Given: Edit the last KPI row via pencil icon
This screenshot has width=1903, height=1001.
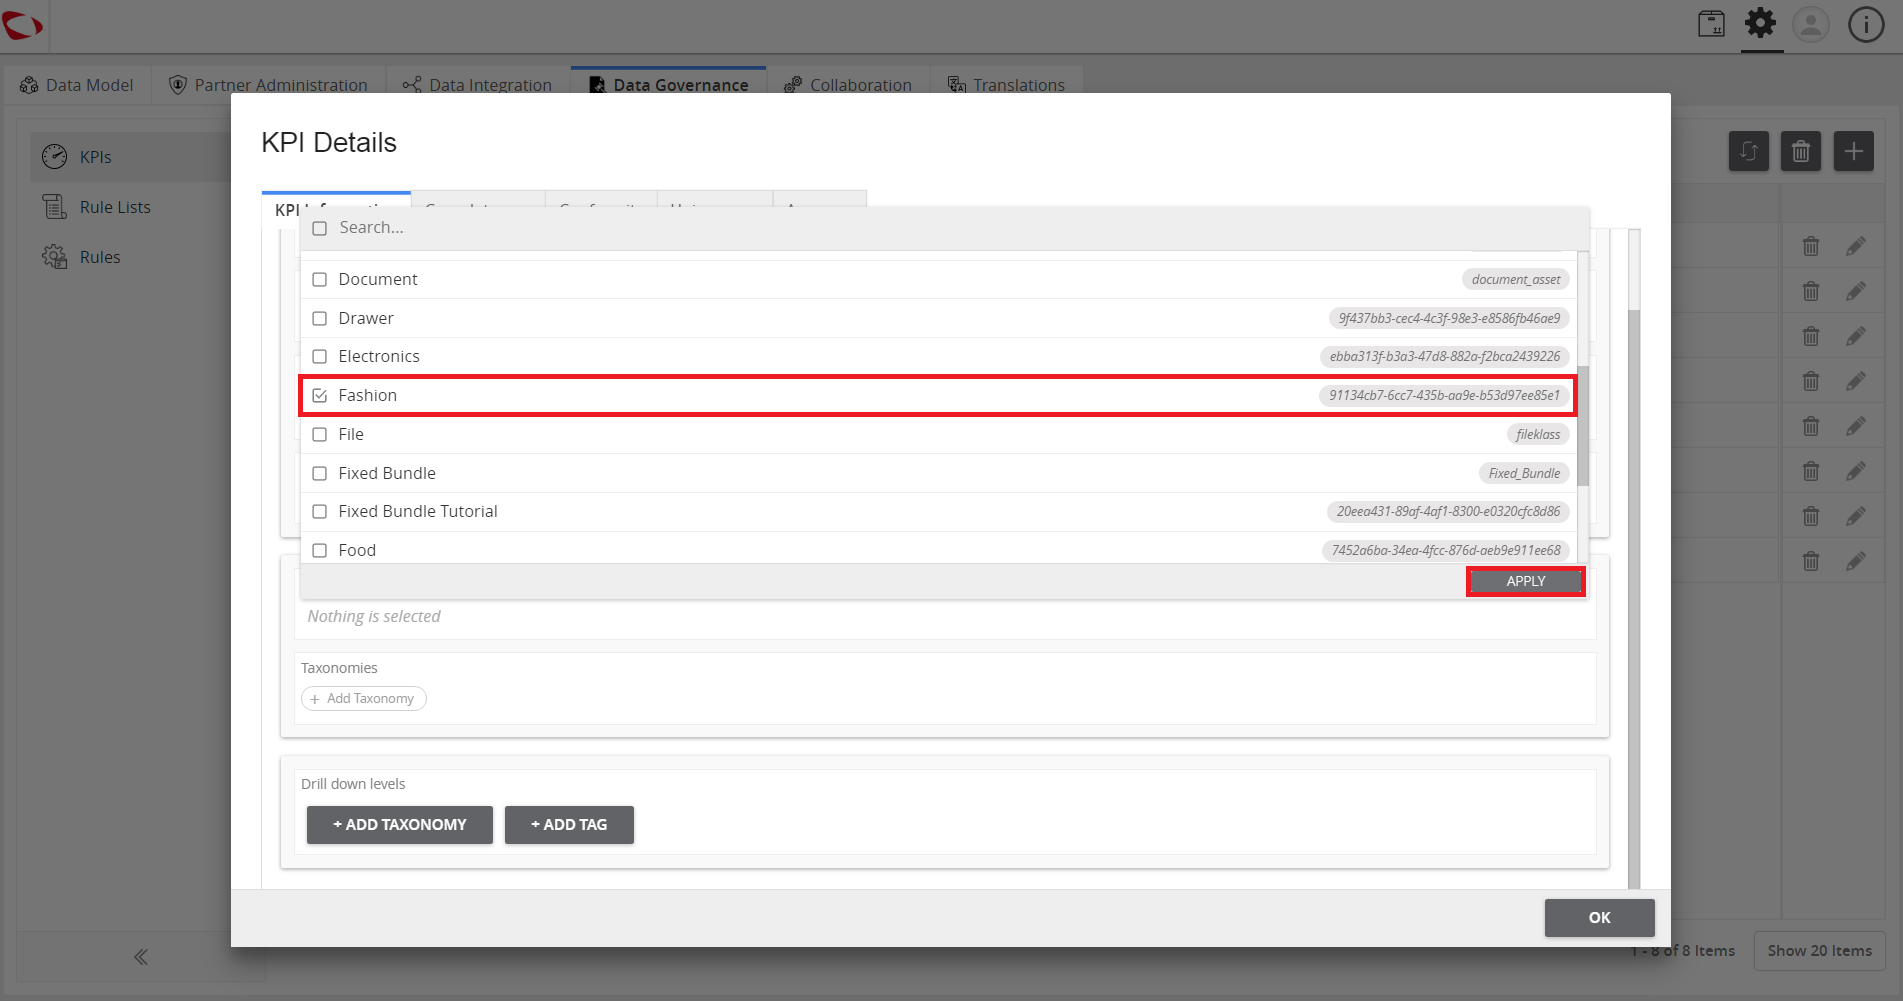Looking at the screenshot, I should coord(1856,561).
